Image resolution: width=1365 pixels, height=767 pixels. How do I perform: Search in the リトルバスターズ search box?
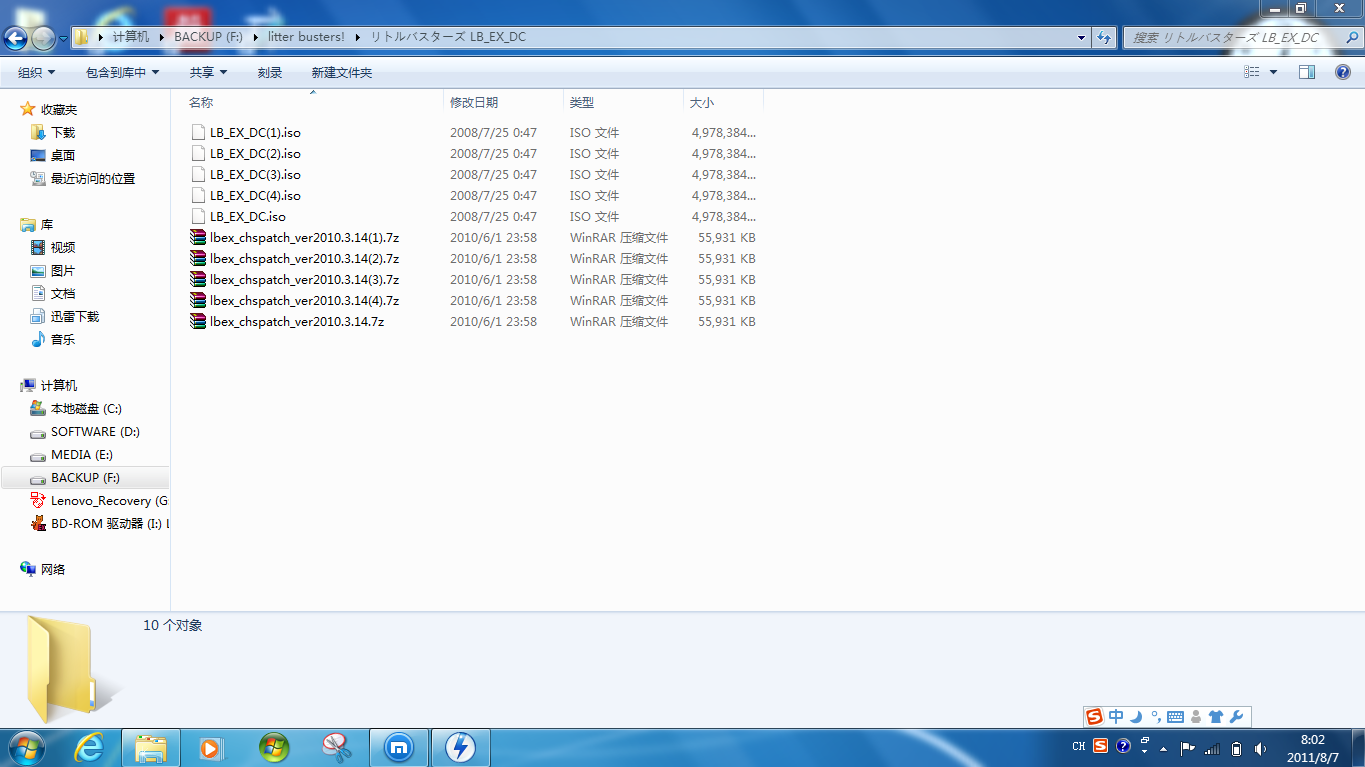[1238, 37]
